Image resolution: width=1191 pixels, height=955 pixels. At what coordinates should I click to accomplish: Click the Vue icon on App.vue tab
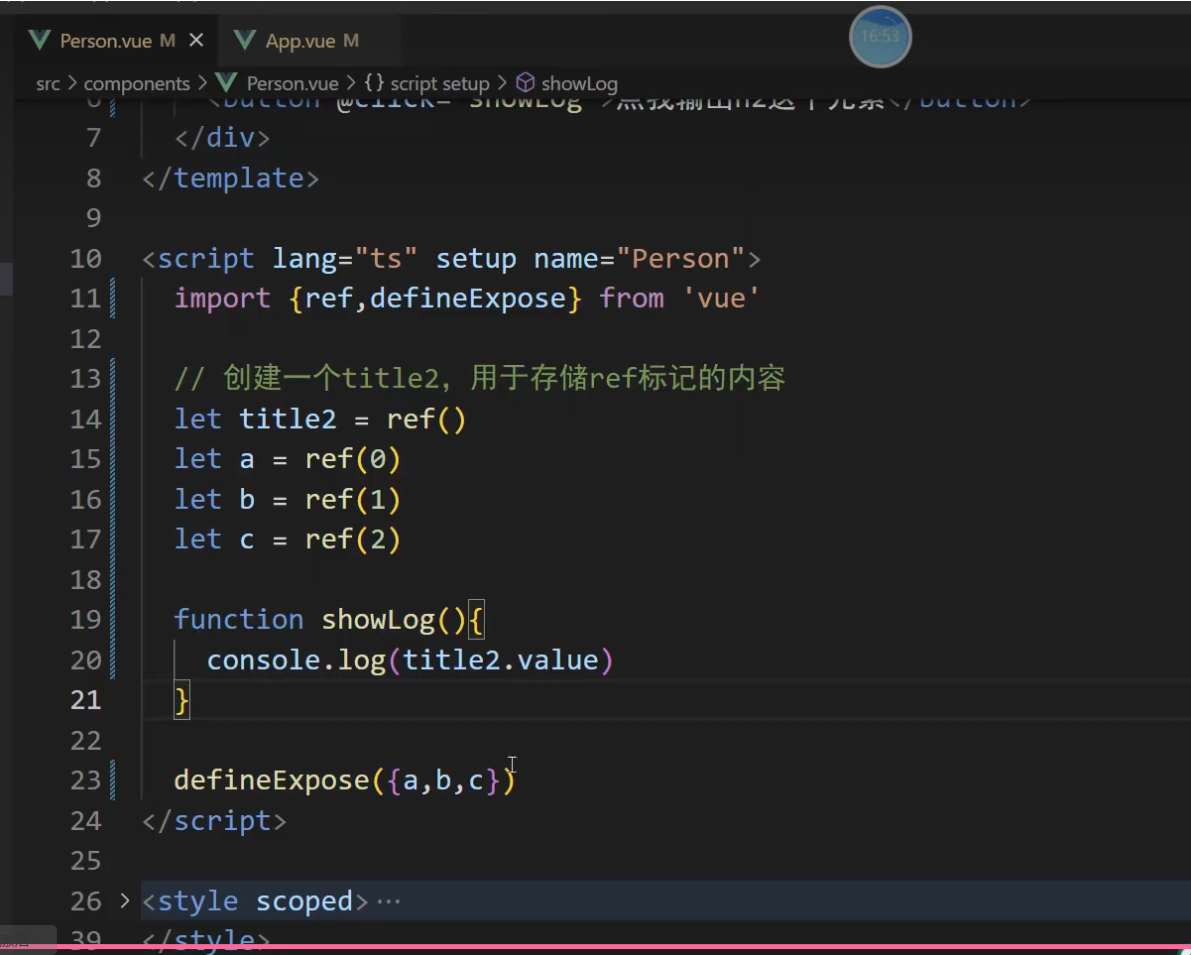(245, 40)
